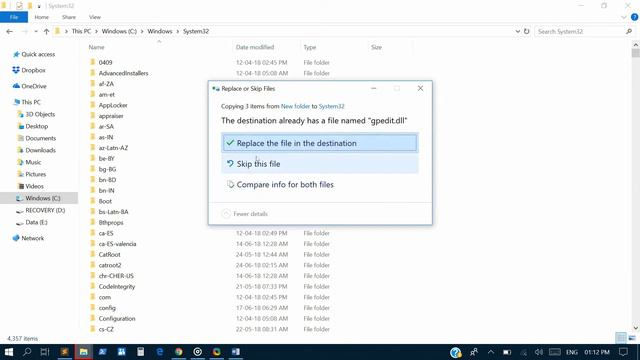Open Quick access in navigation pane
The width and height of the screenshot is (640, 360).
(x=38, y=54)
